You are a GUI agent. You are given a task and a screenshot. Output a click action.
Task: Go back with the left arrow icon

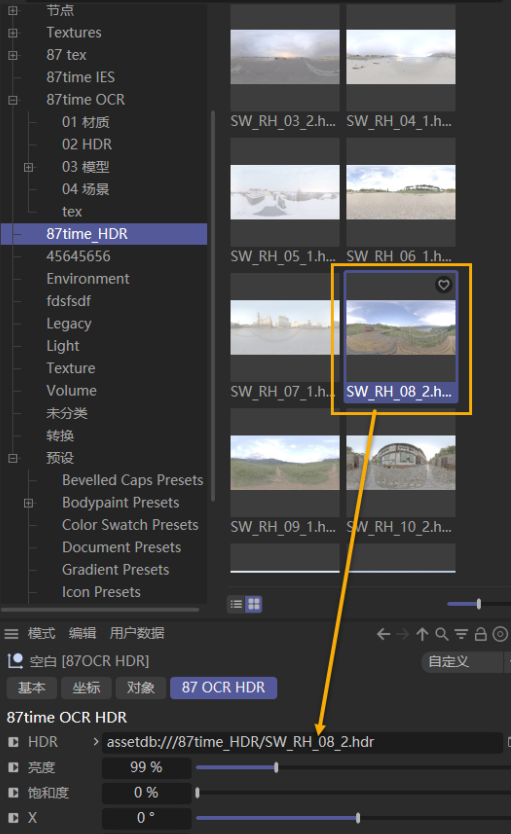(383, 634)
